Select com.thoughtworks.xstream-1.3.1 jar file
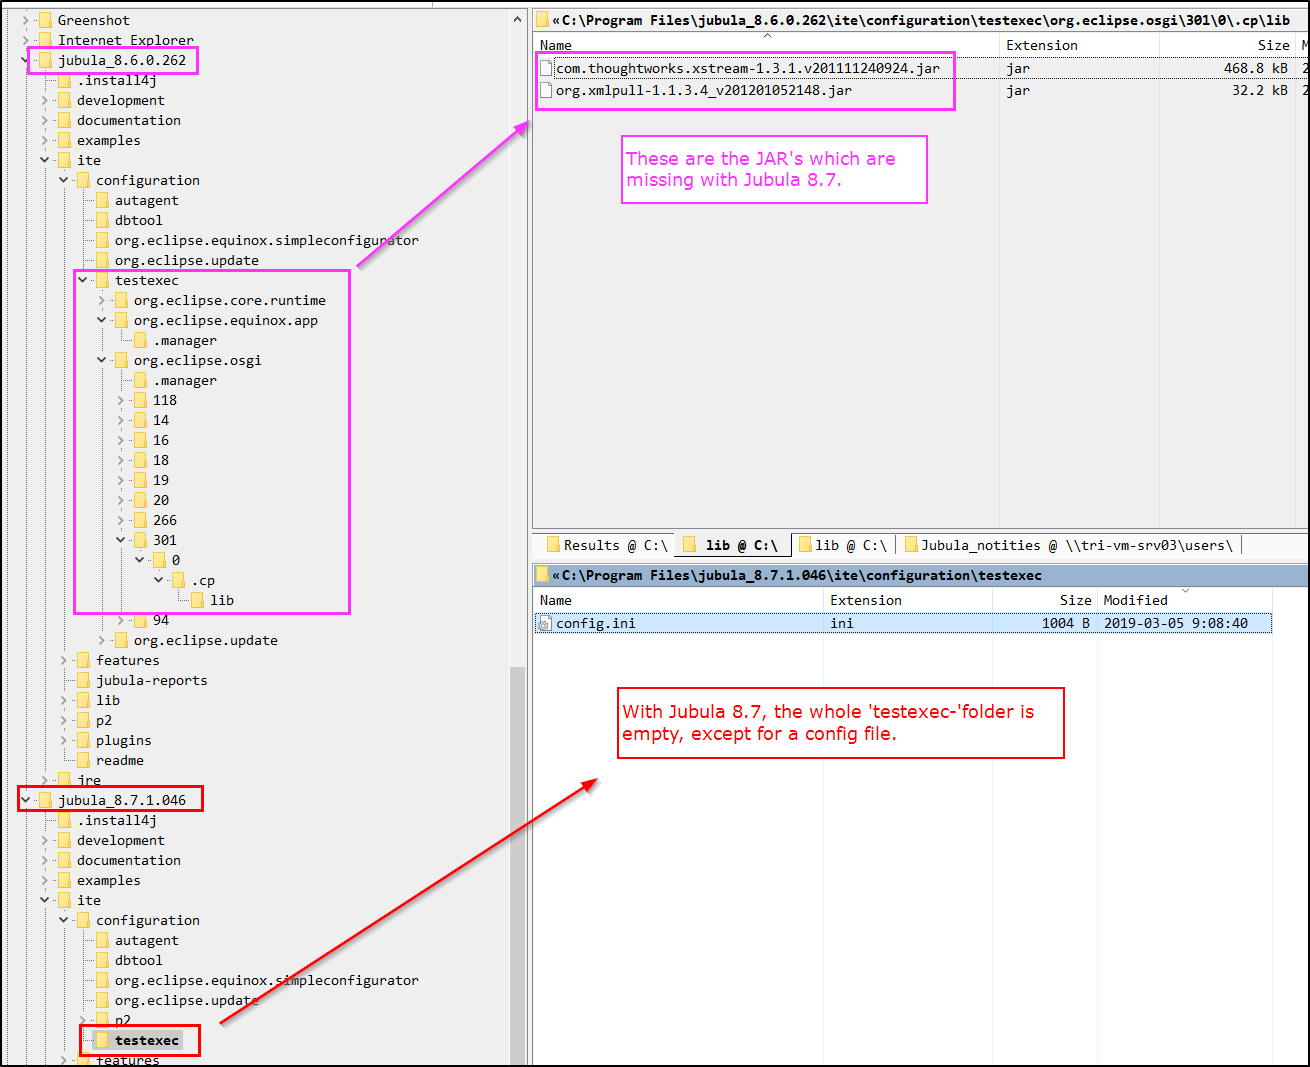The height and width of the screenshot is (1067, 1310). click(x=748, y=68)
